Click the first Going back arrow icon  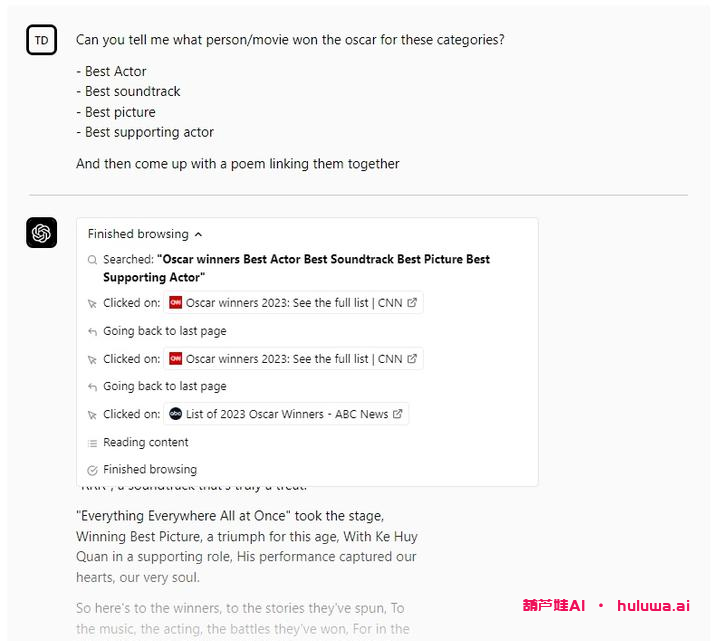(x=92, y=331)
